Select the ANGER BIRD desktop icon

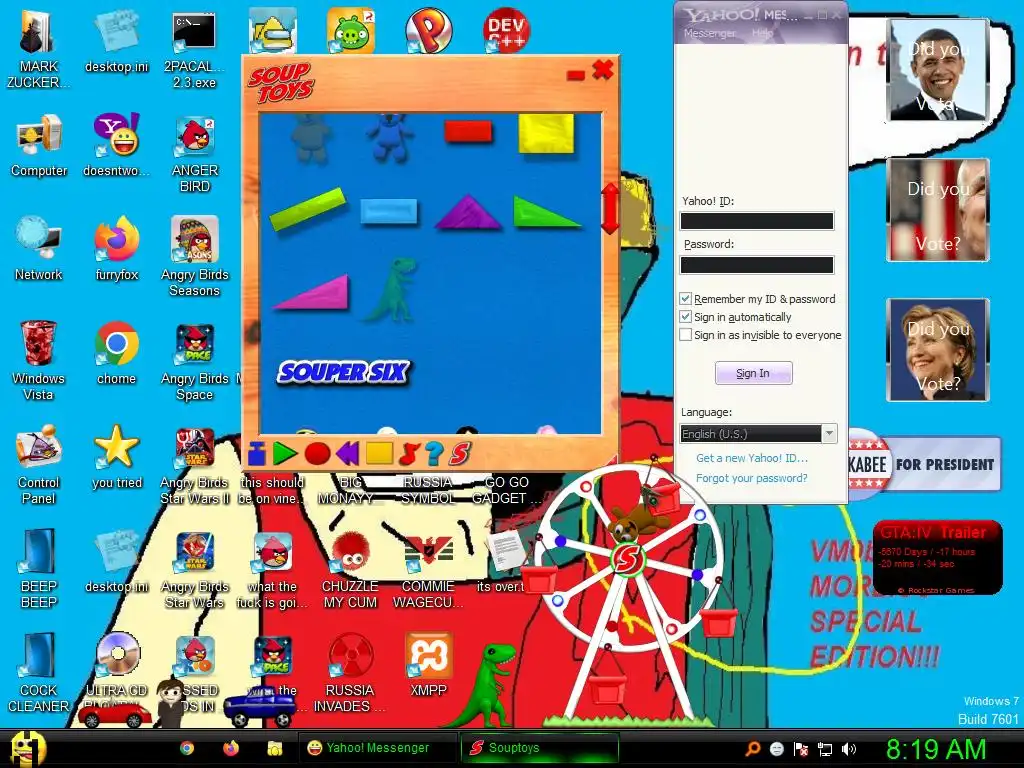tap(195, 153)
